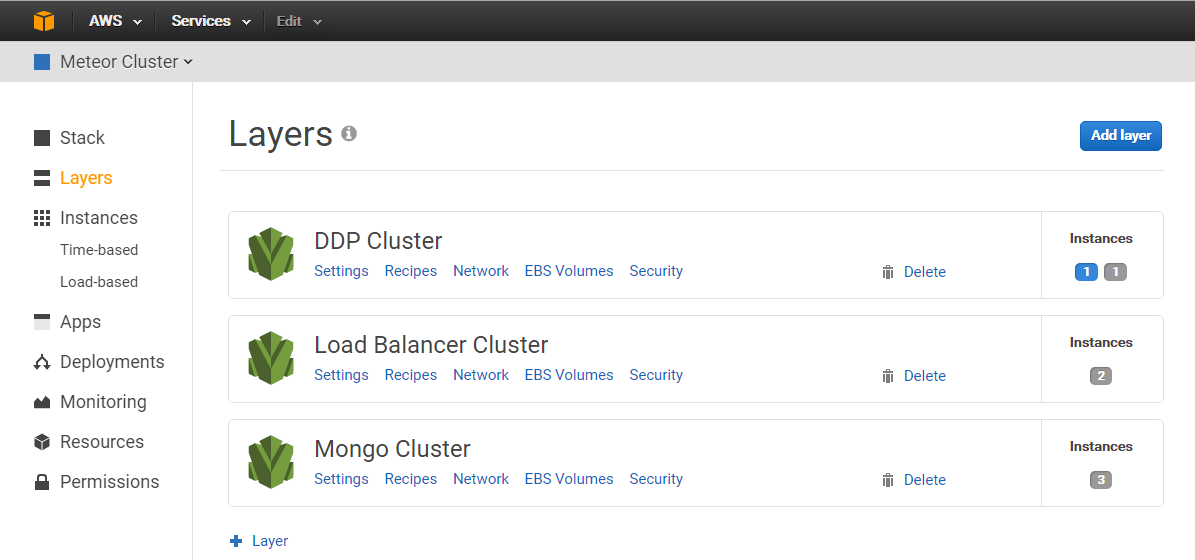
Task: Click instance count badge 2 for Load Balancer
Action: point(1100,376)
